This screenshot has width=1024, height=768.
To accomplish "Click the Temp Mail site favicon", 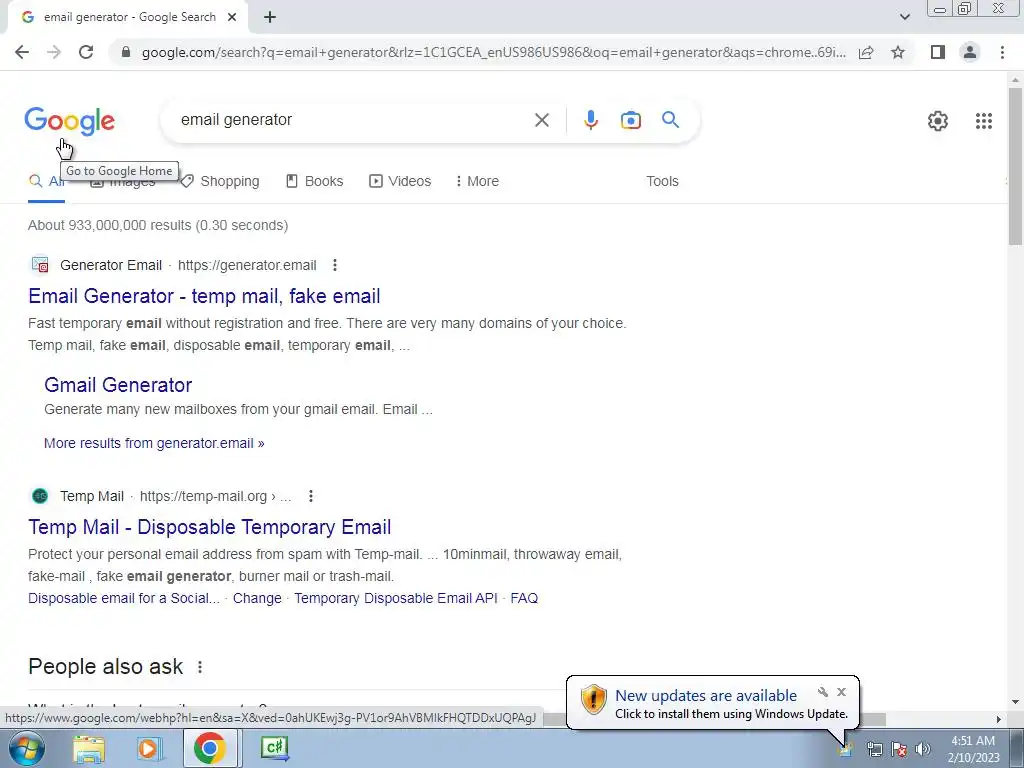I will (x=40, y=496).
